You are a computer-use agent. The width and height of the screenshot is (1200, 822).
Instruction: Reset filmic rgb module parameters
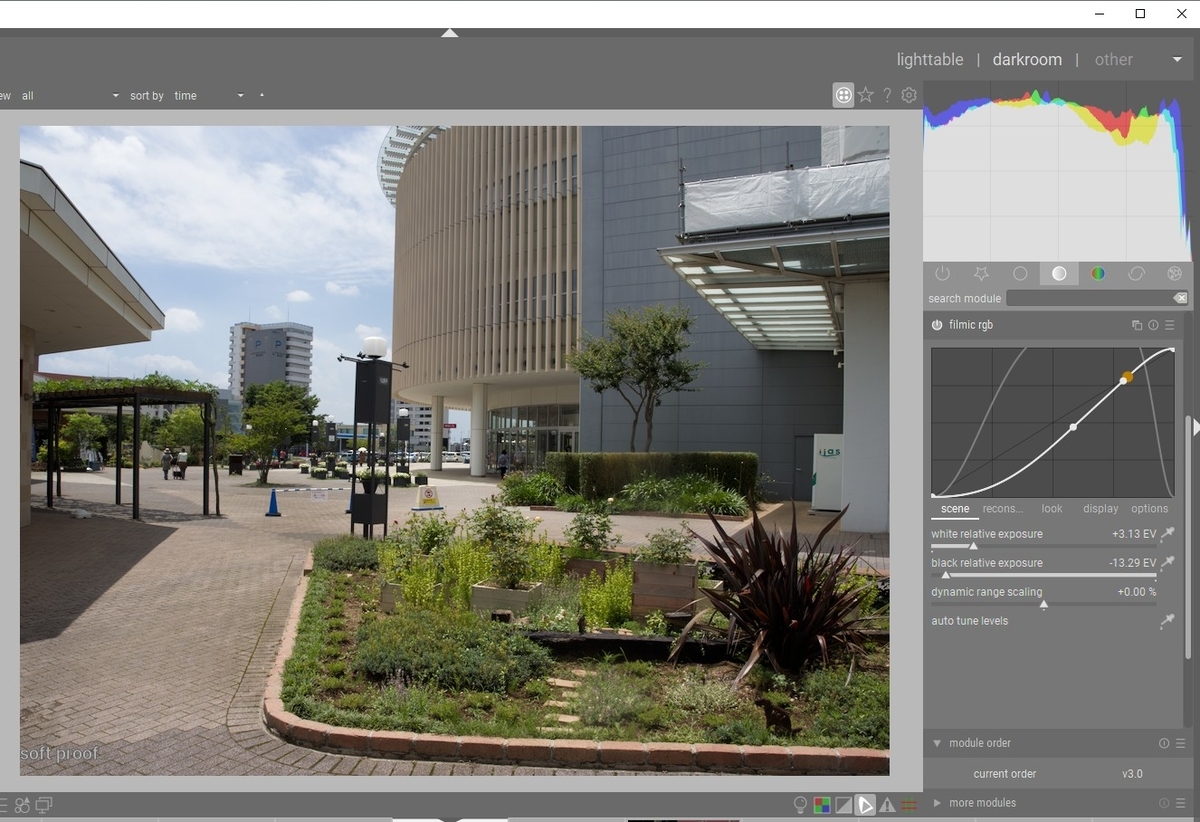pyautogui.click(x=1153, y=325)
